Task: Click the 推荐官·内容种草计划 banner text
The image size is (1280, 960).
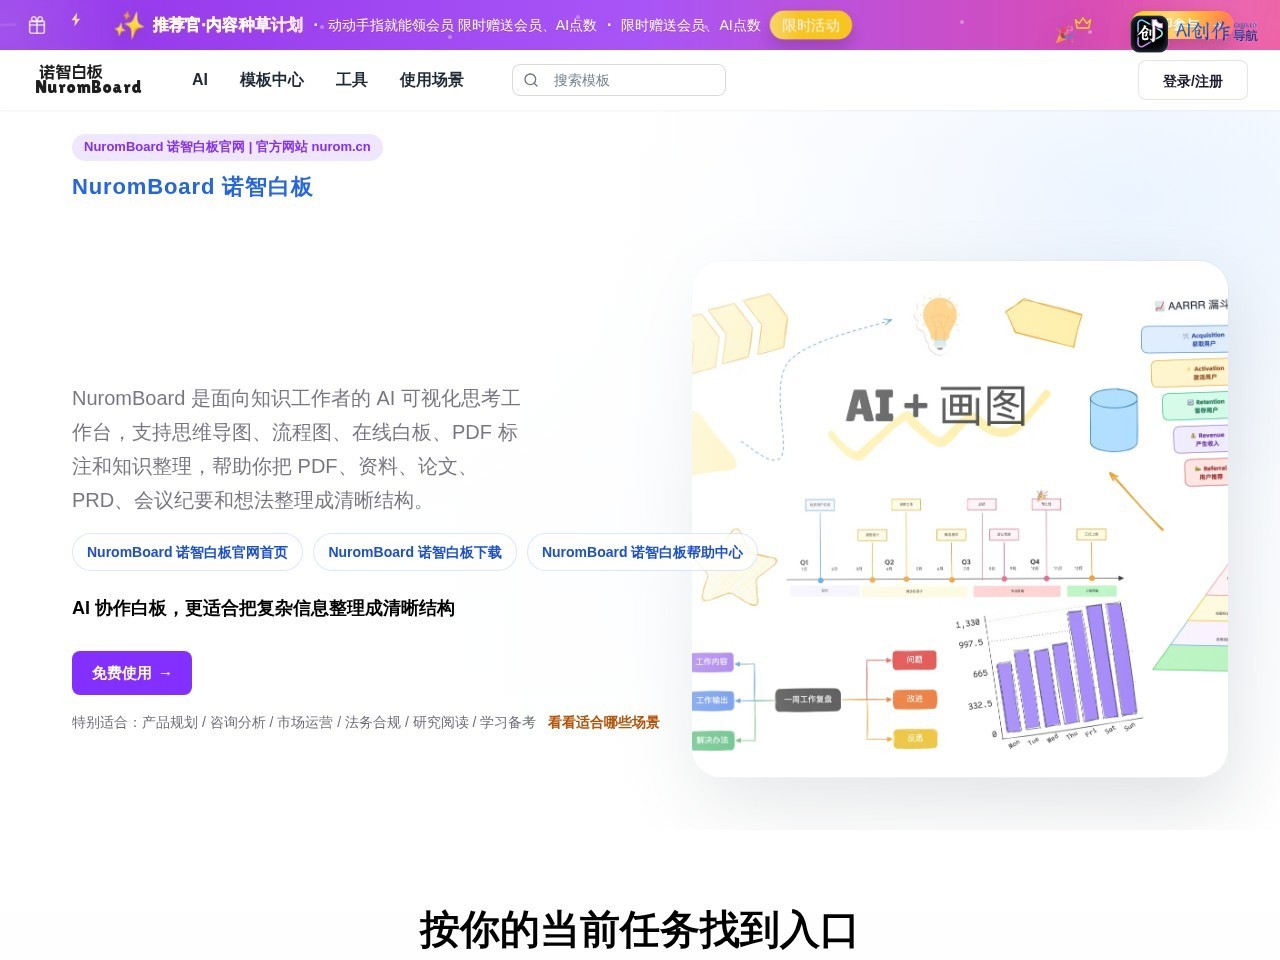Action: (228, 25)
